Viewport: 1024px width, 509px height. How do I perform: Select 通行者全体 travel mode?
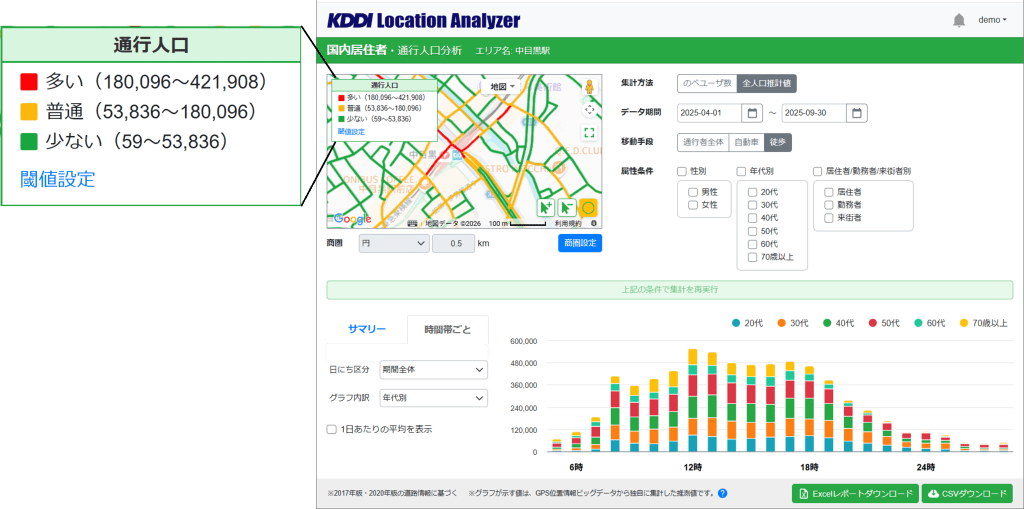click(703, 142)
